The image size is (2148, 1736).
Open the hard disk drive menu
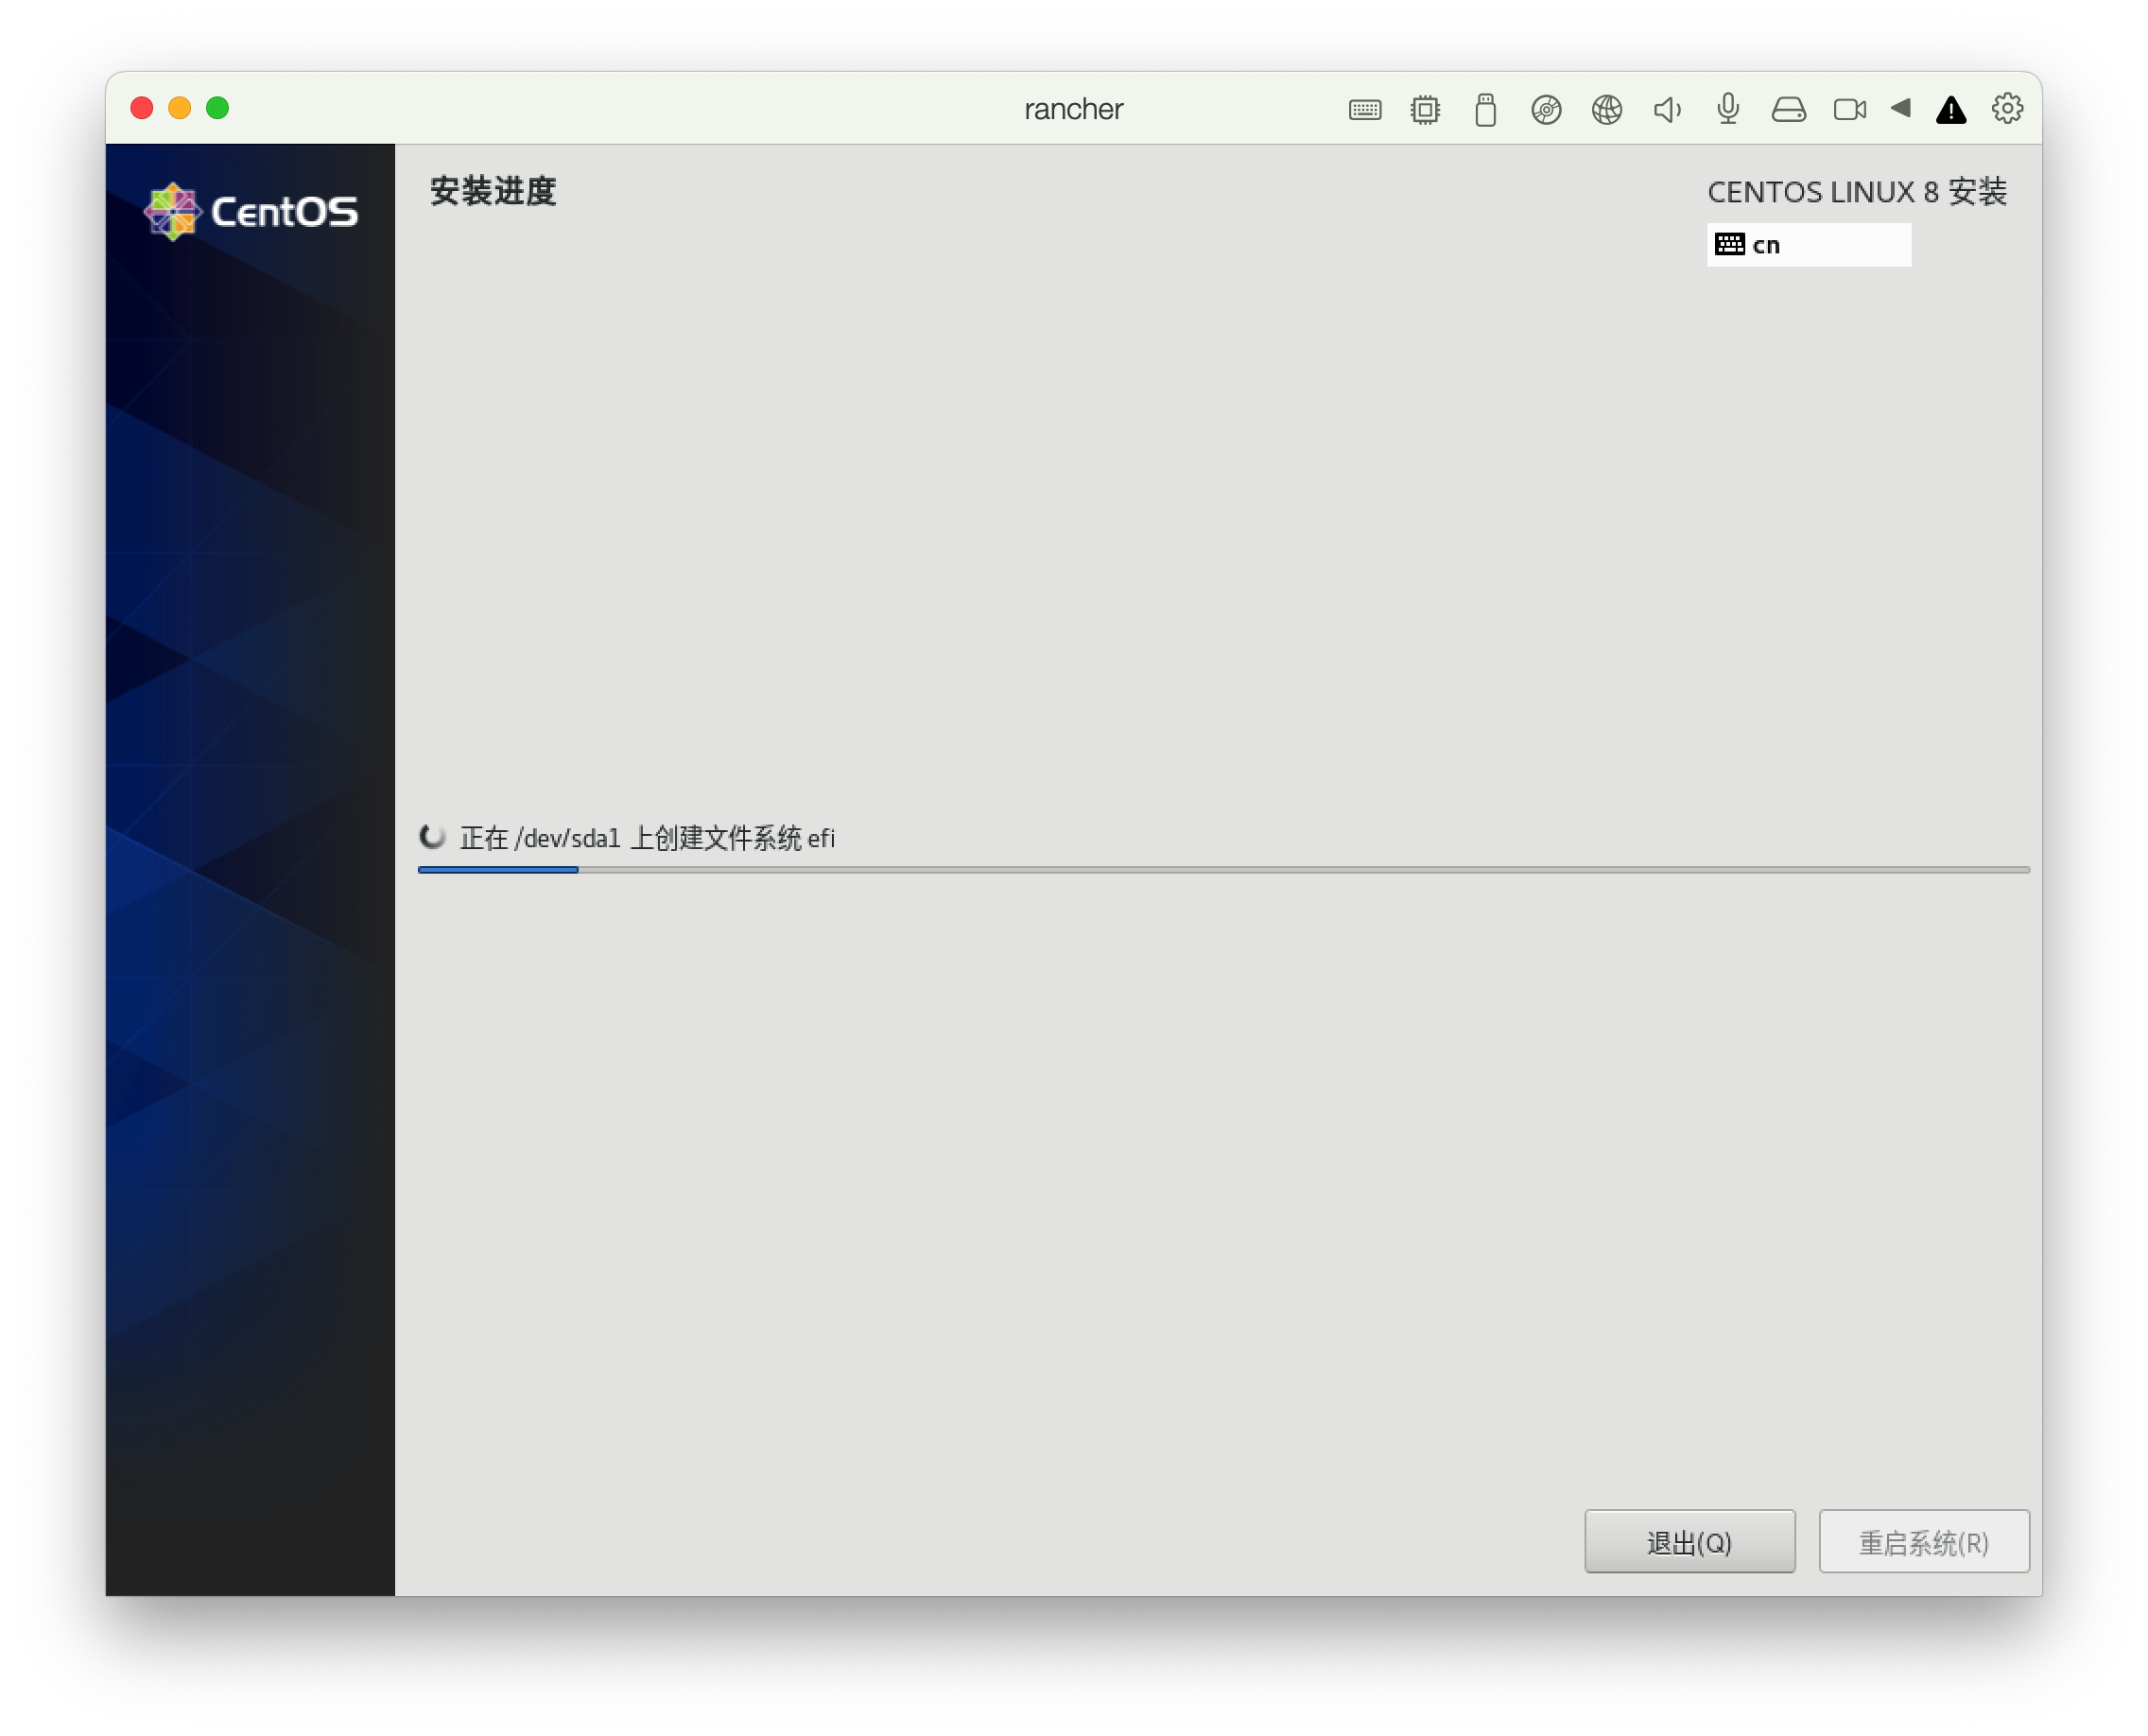1788,110
